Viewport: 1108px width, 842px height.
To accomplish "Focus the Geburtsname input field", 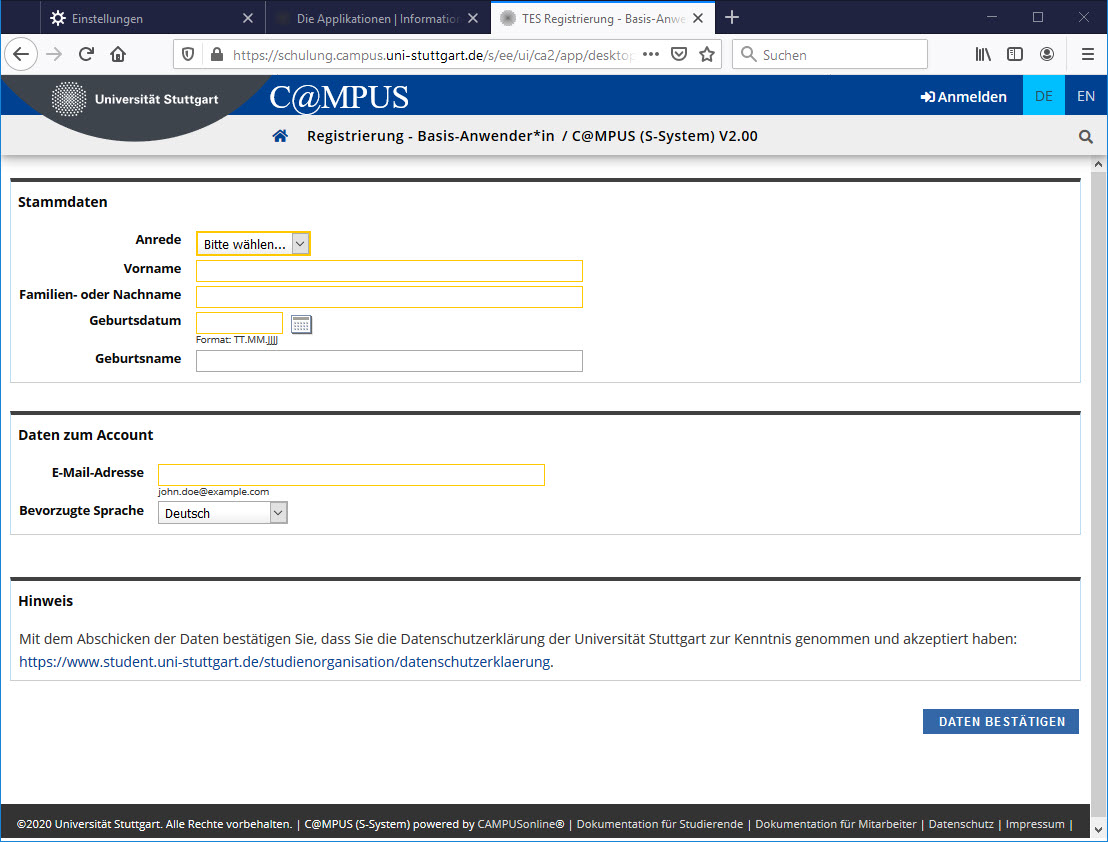I will tap(389, 361).
